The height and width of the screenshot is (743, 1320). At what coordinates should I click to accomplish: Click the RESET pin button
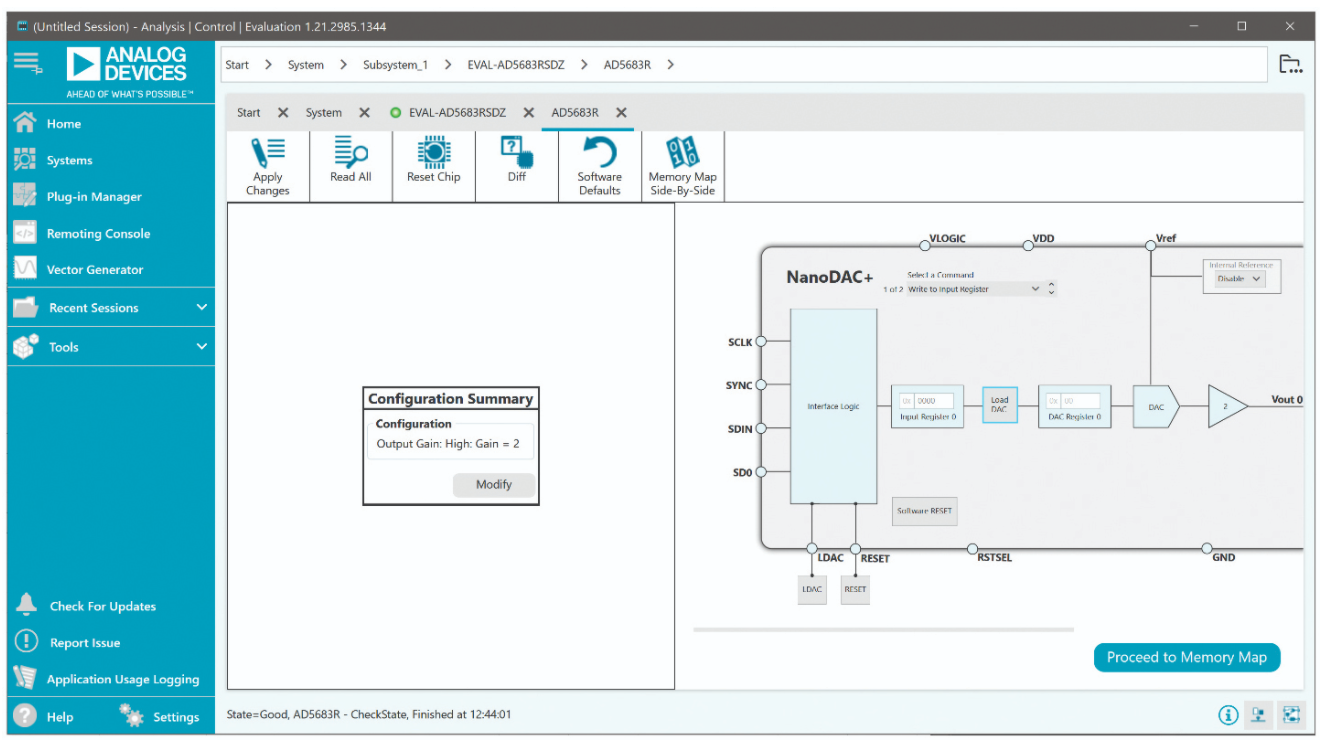(855, 589)
